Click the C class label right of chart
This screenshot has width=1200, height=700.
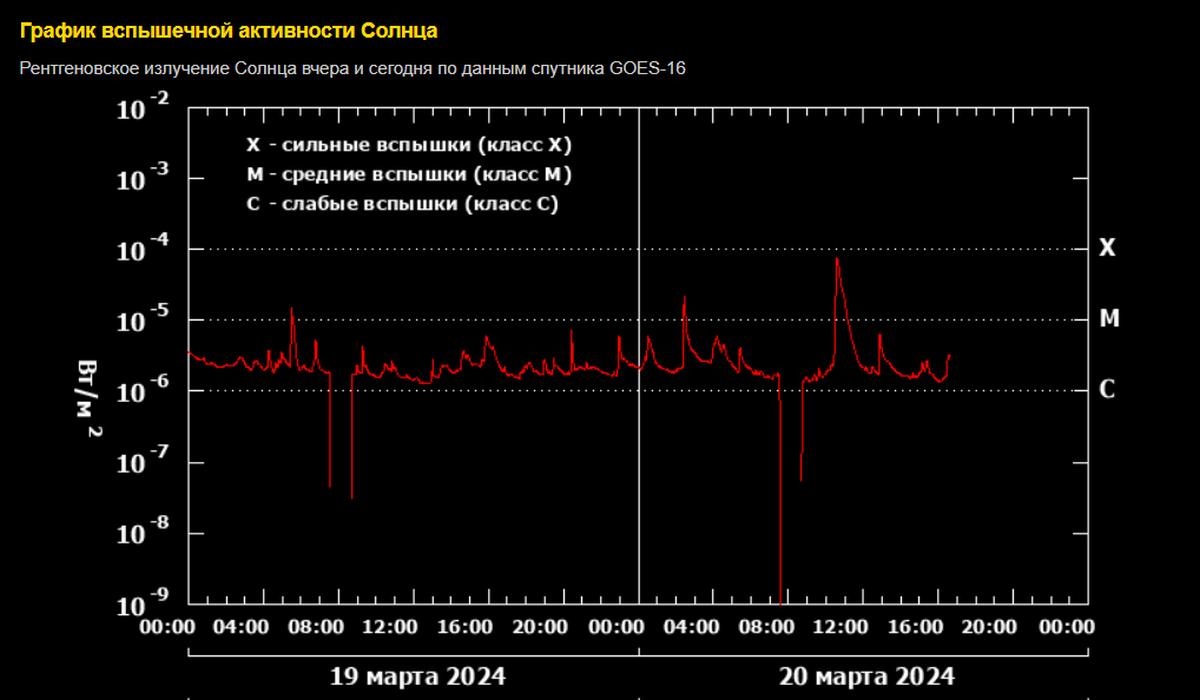tap(1107, 390)
